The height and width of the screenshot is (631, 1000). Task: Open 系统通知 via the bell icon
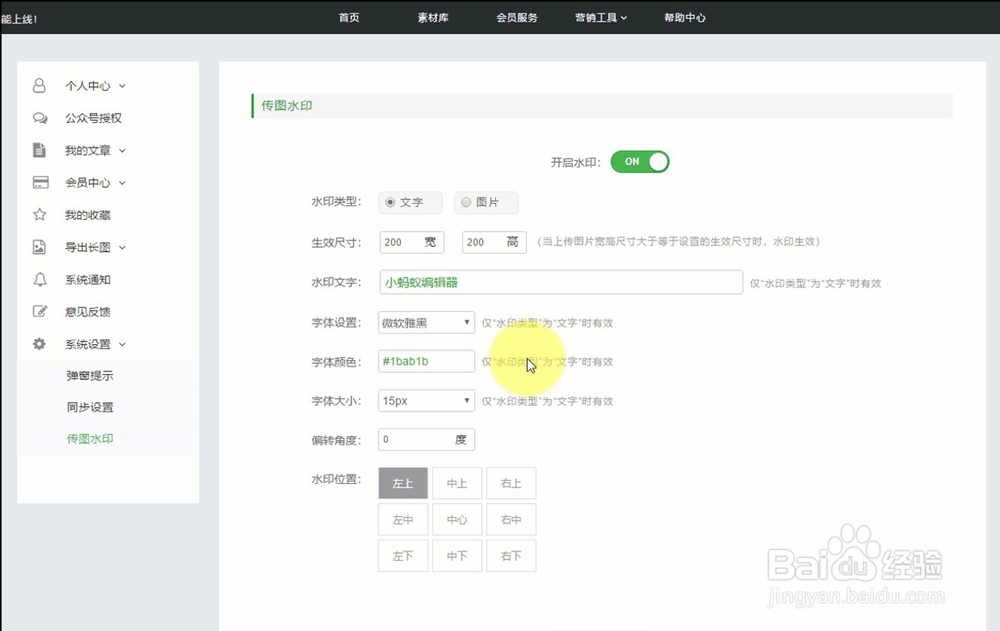[x=39, y=279]
